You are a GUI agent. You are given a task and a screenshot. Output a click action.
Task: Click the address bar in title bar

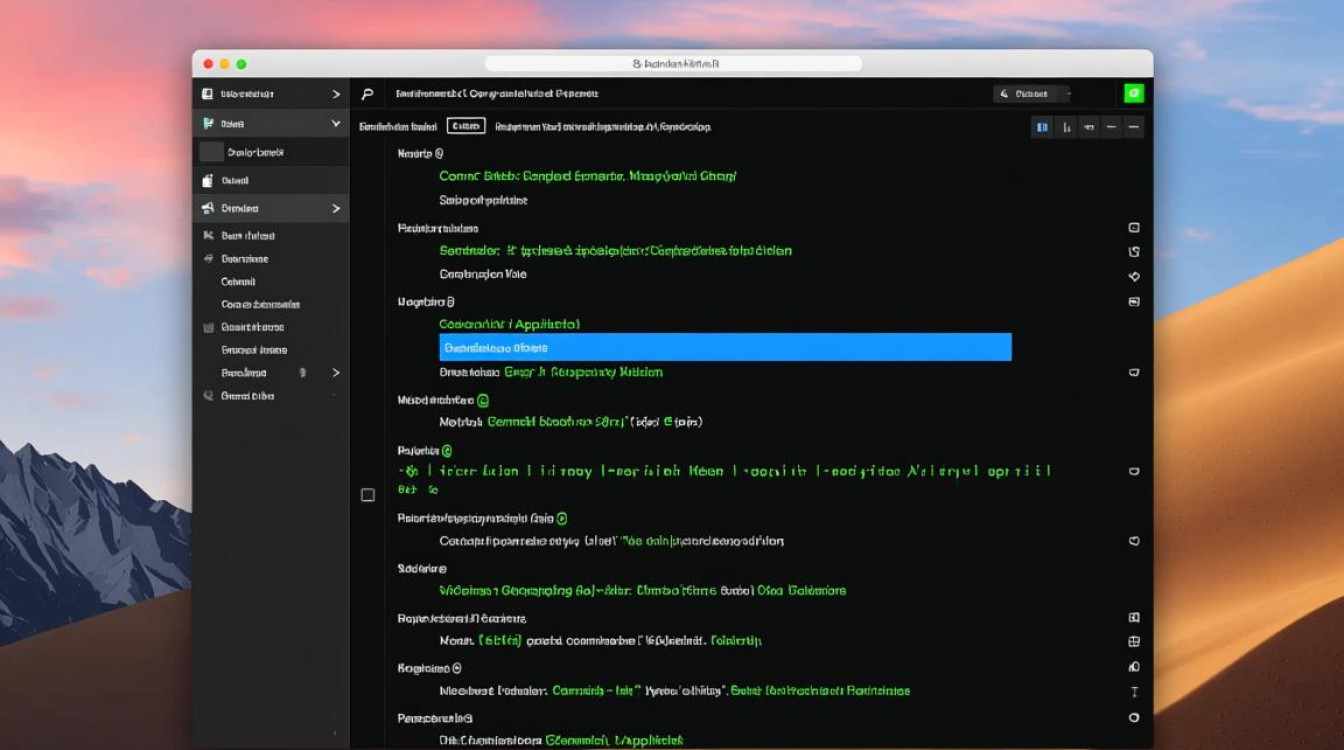click(x=673, y=63)
